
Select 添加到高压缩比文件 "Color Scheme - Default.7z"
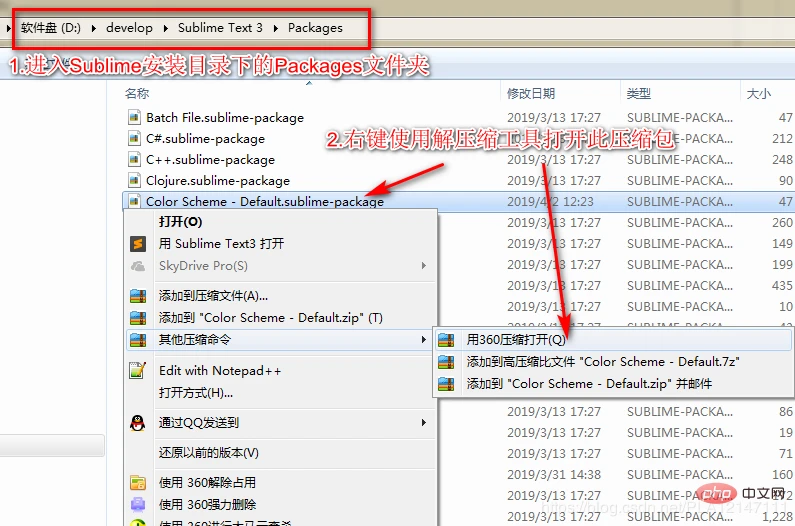[603, 362]
